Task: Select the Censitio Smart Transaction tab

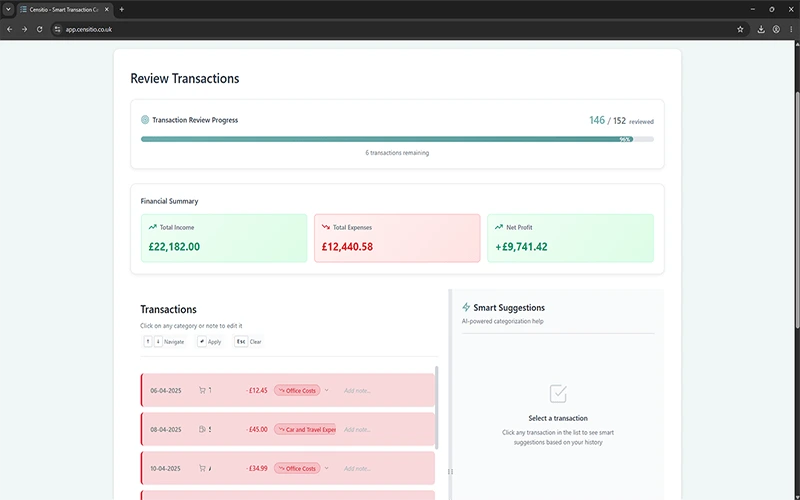Action: click(64, 10)
